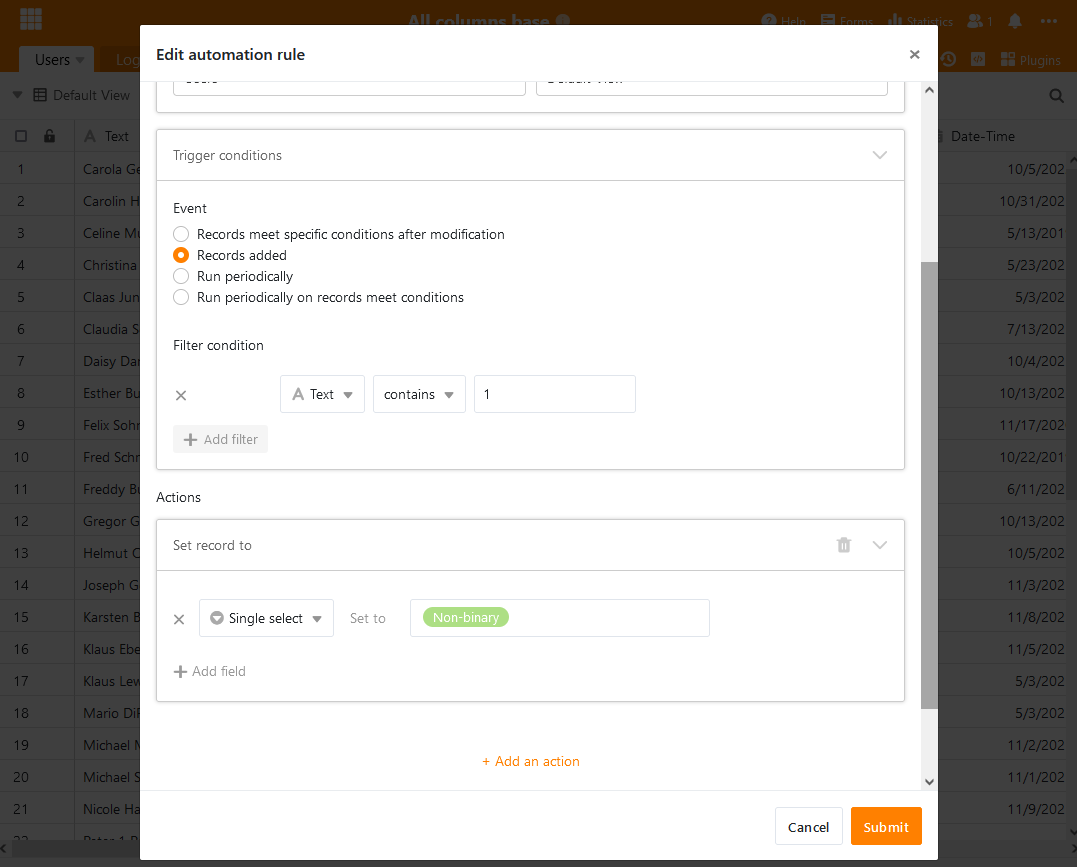
Task: Remove the Text contains filter condition
Action: click(x=181, y=395)
